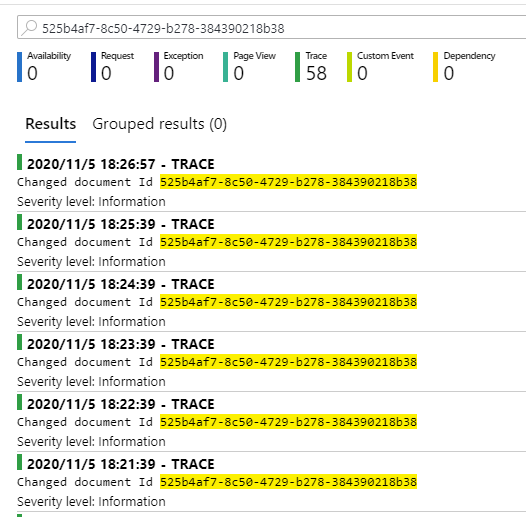This screenshot has height=517, width=526.
Task: Open the trace entry at 18:22:39
Action: coord(121,405)
